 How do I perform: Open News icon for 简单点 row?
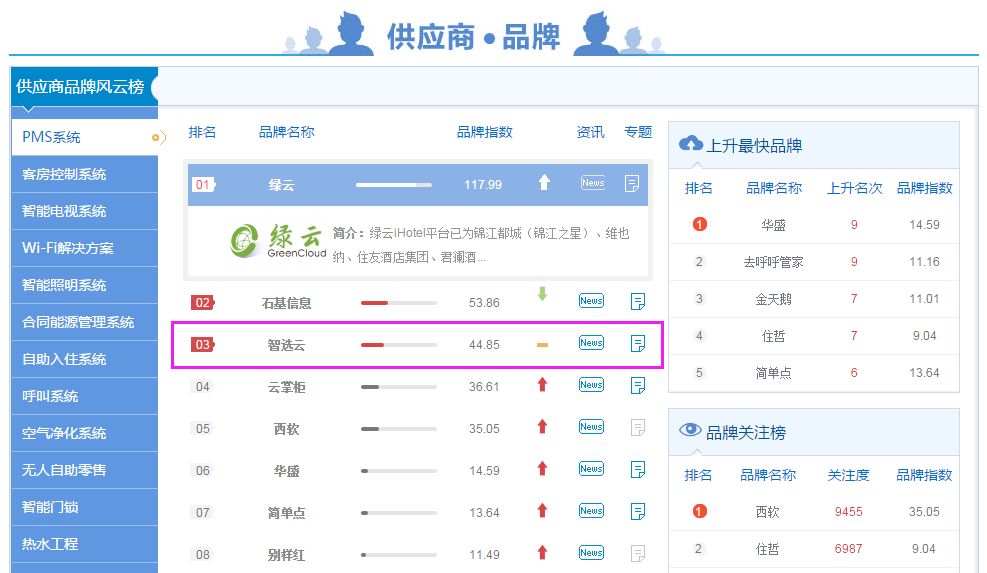591,511
